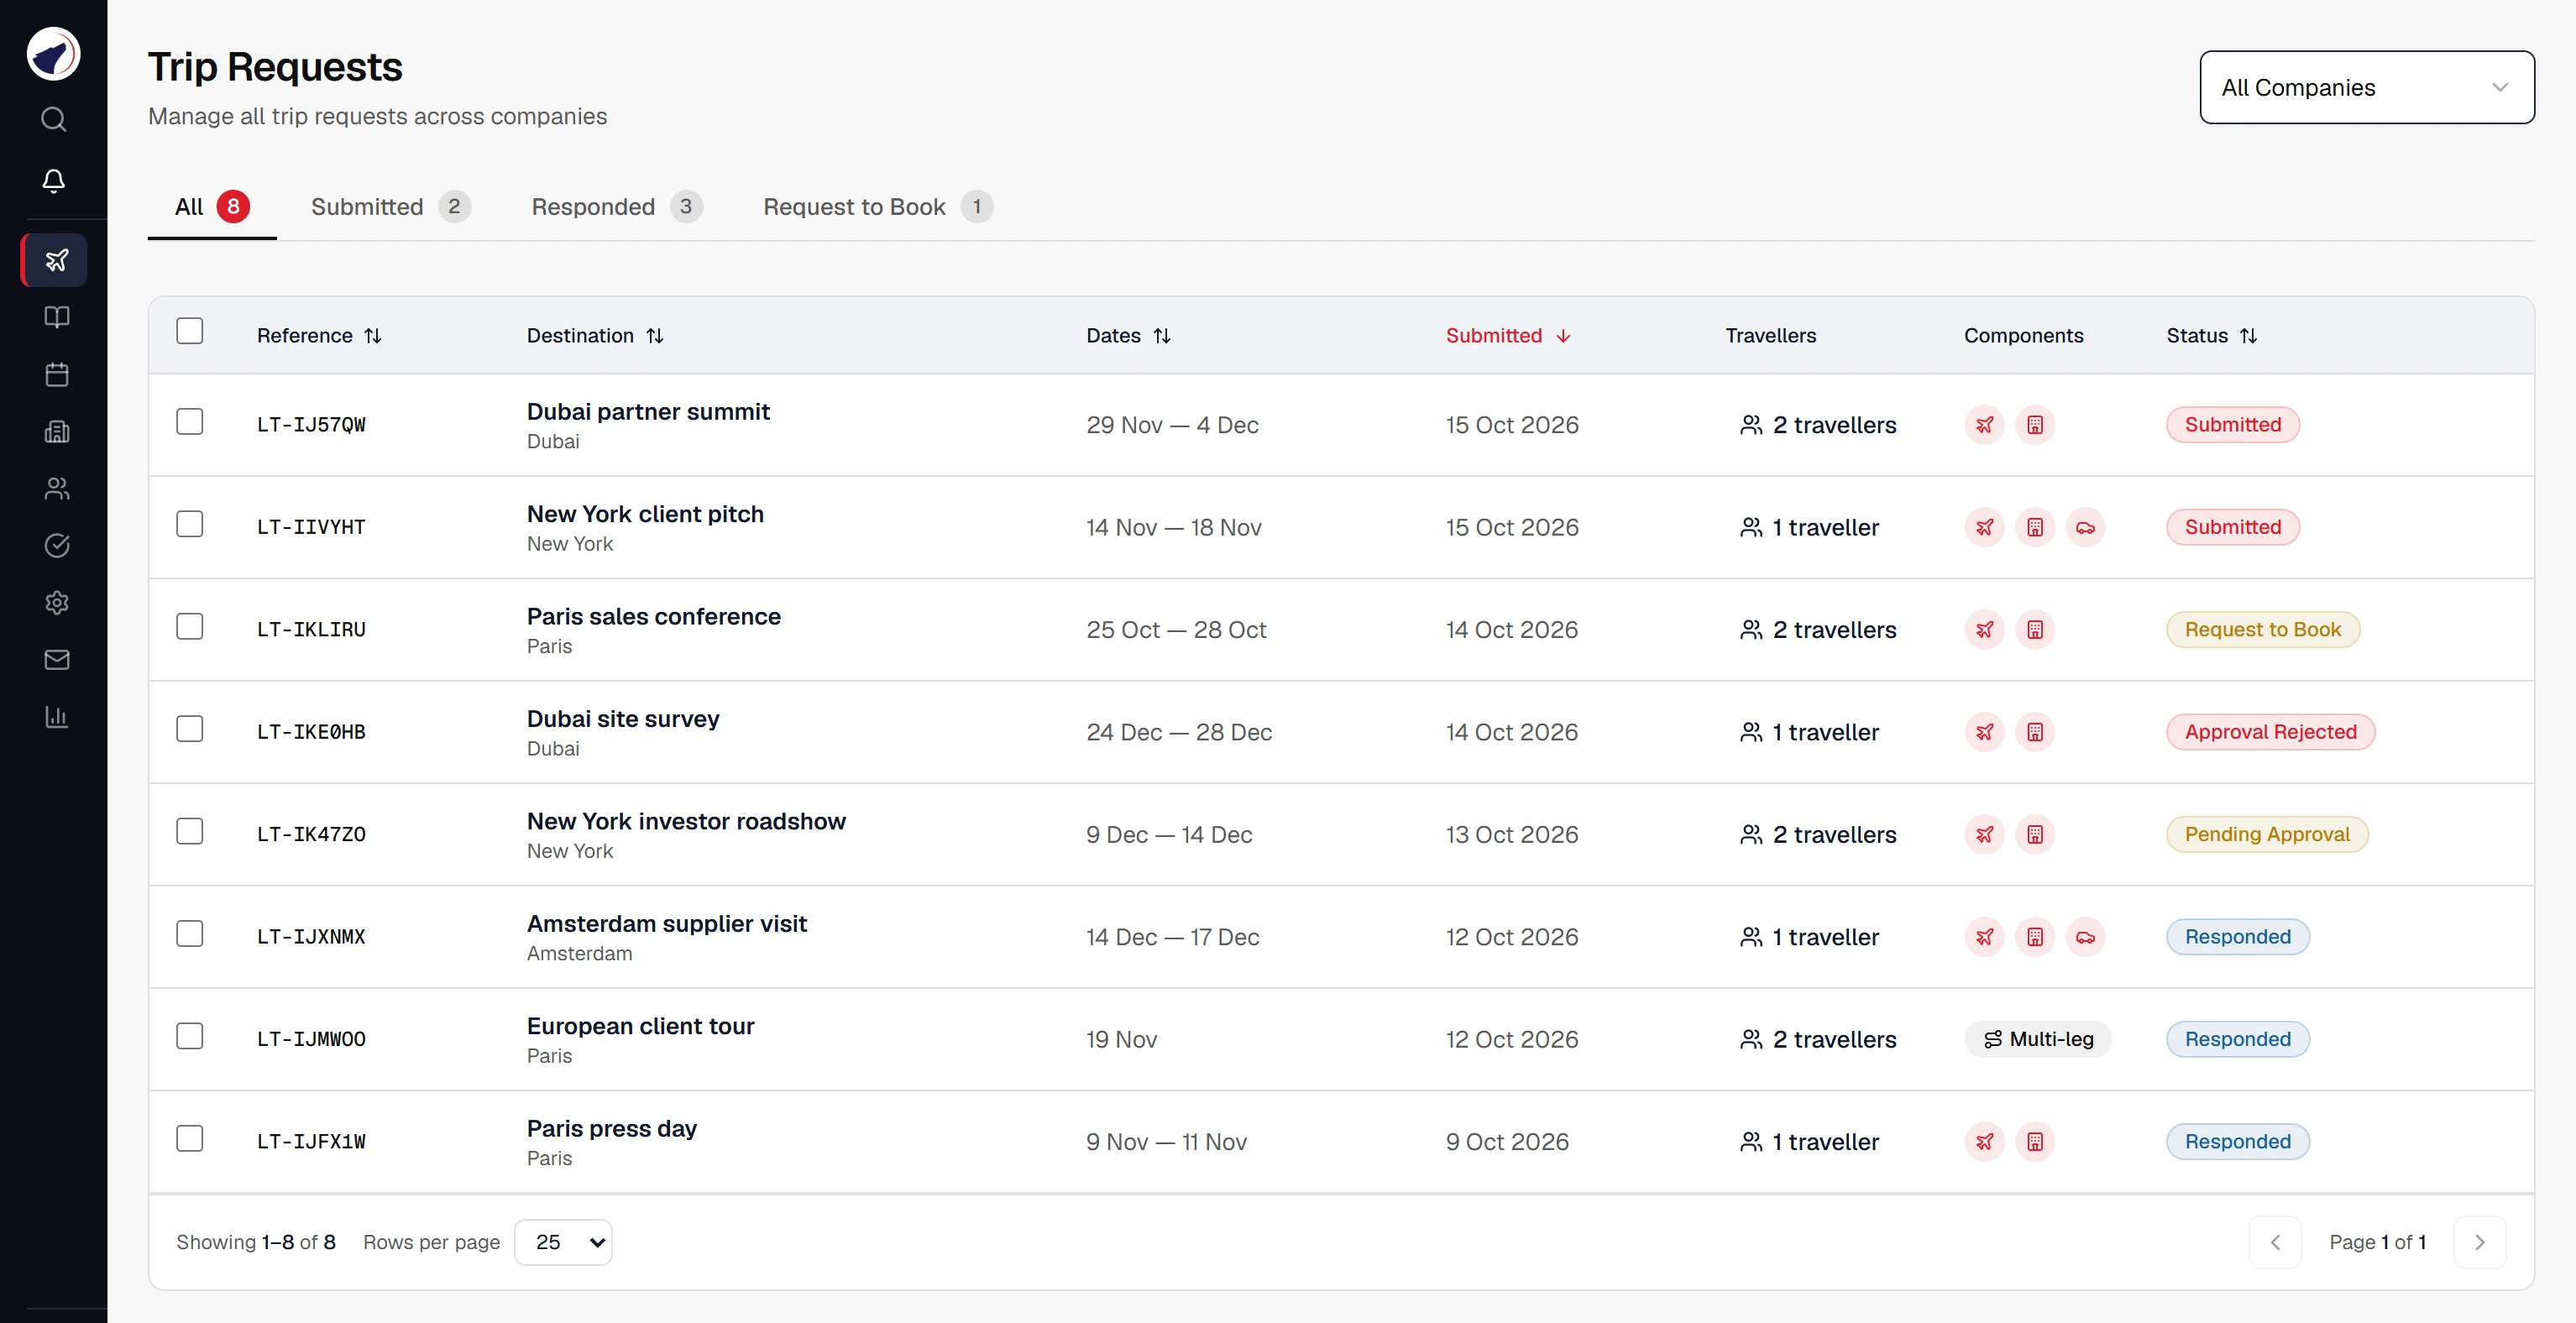
Task: Click the hotel component icon for Paris sales conference
Action: 2035,630
